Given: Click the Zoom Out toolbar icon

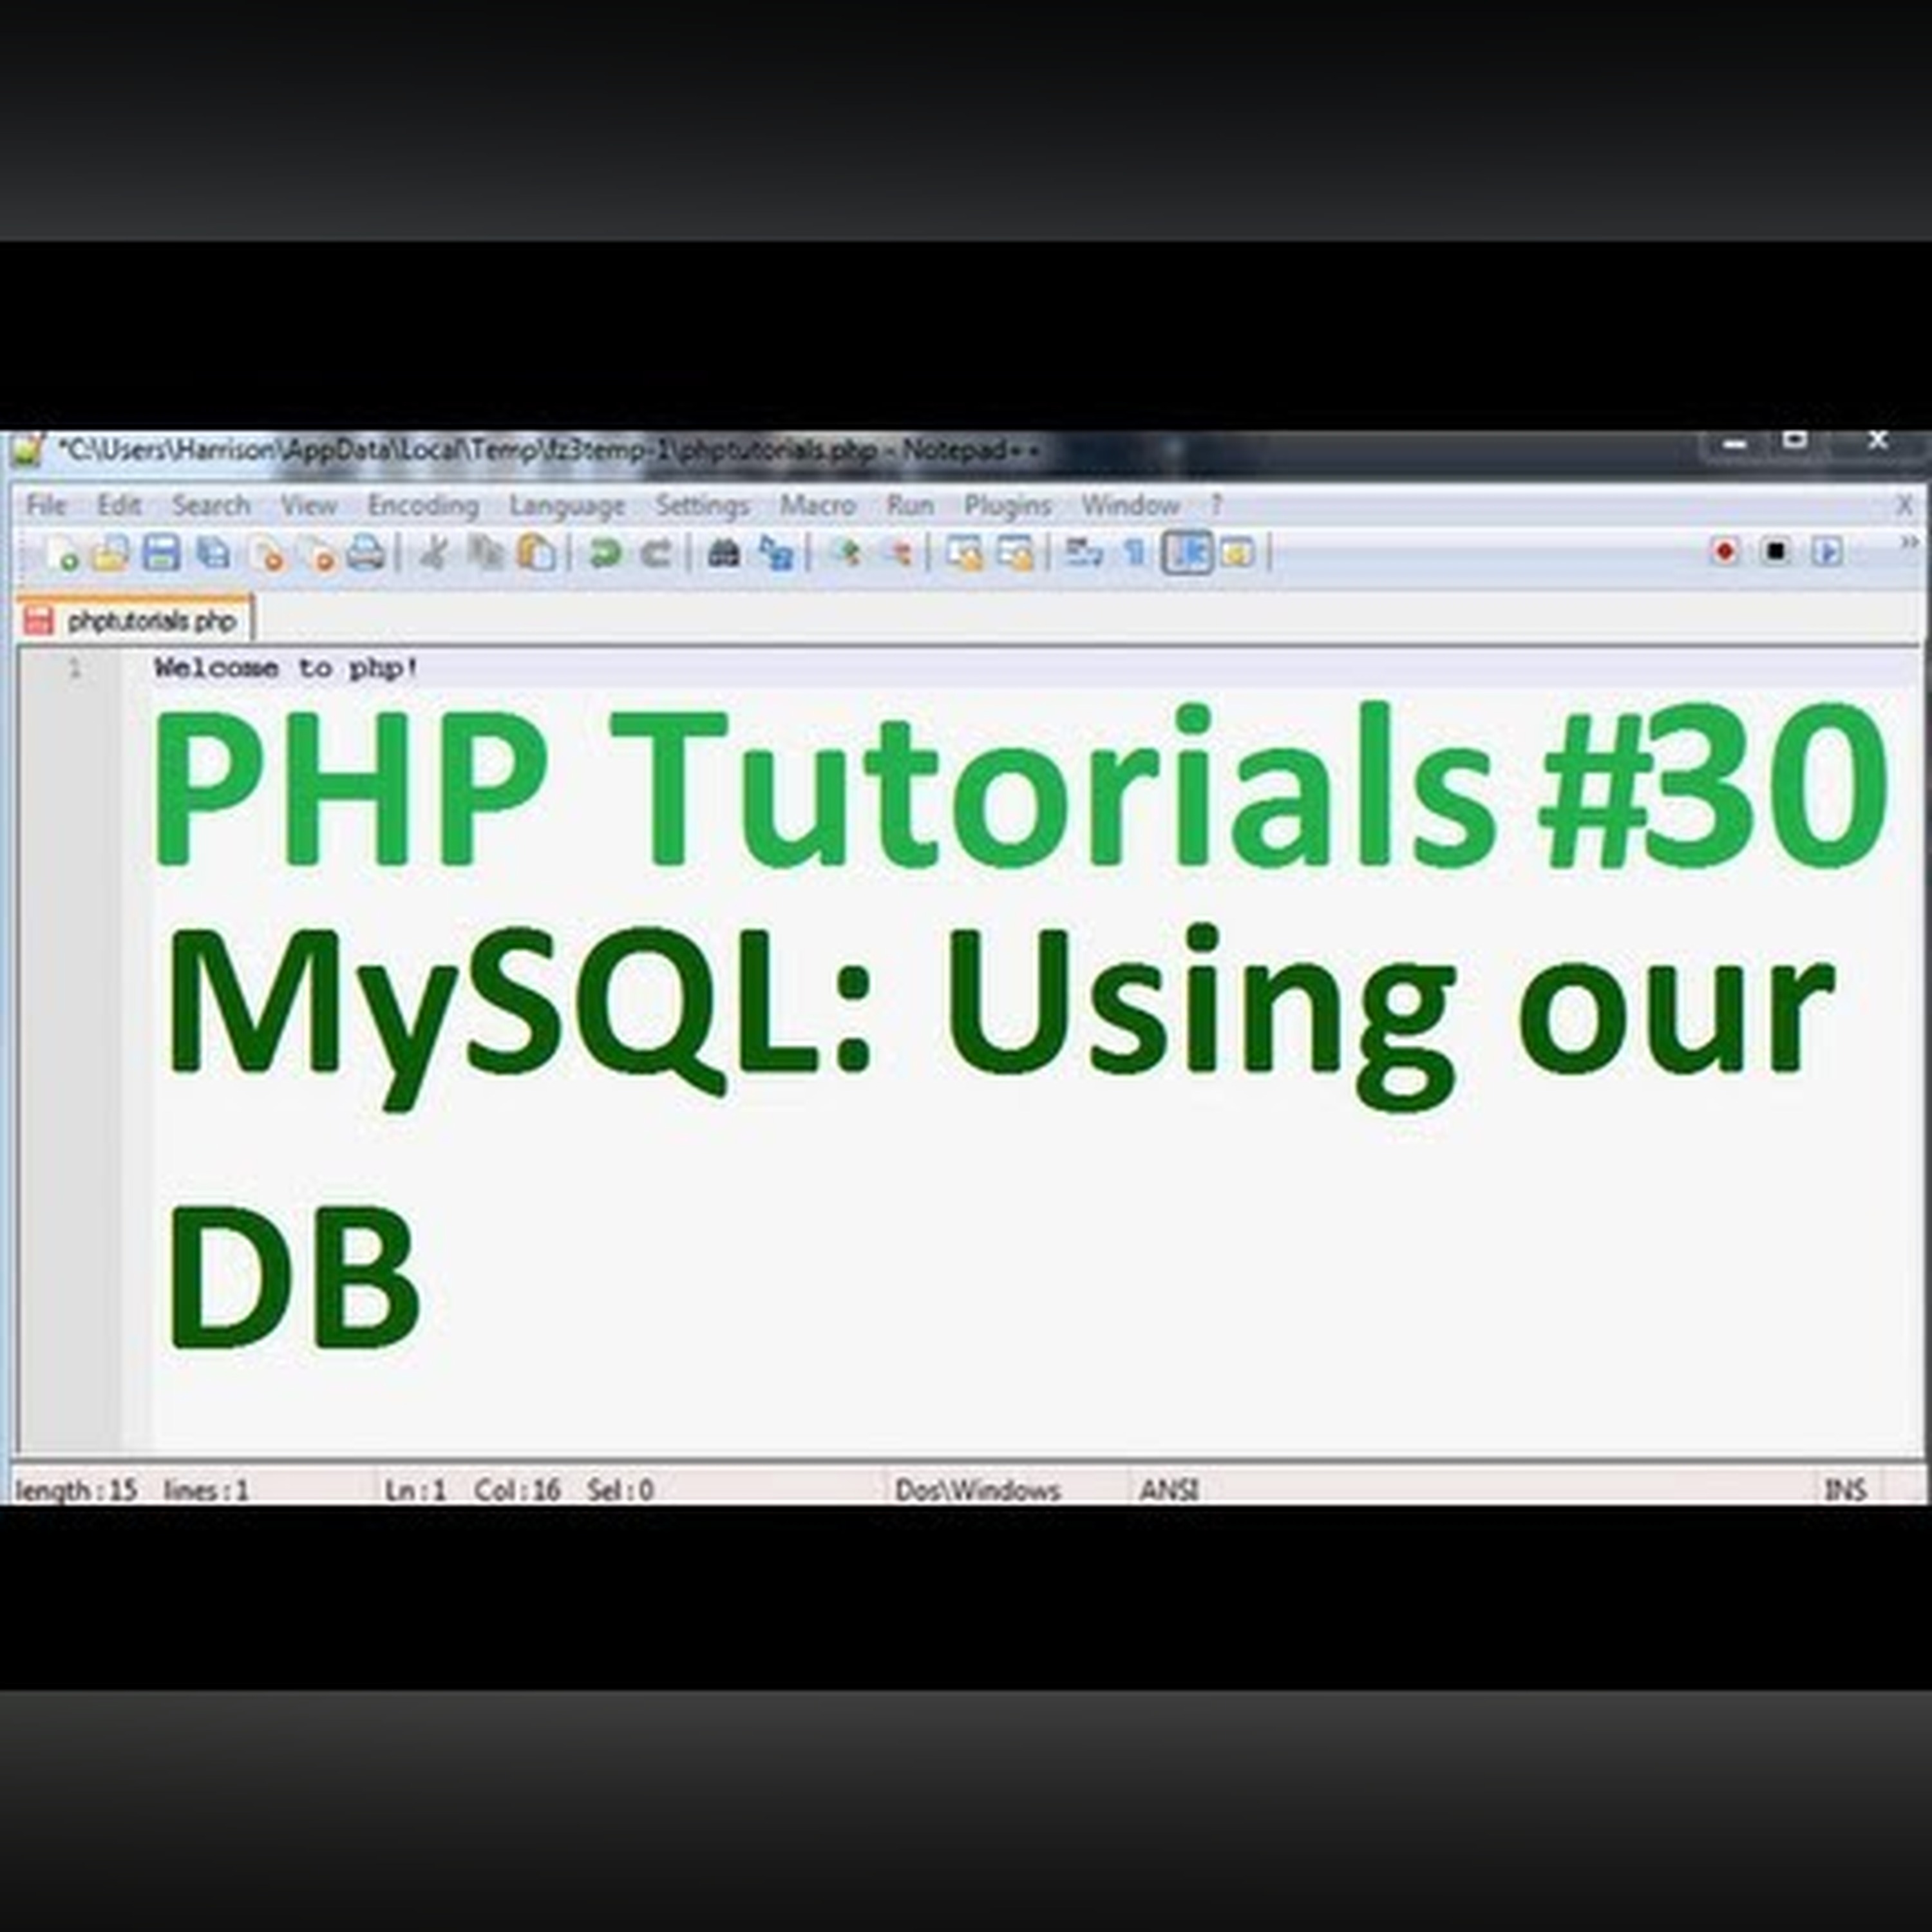Looking at the screenshot, I should pos(897,553).
